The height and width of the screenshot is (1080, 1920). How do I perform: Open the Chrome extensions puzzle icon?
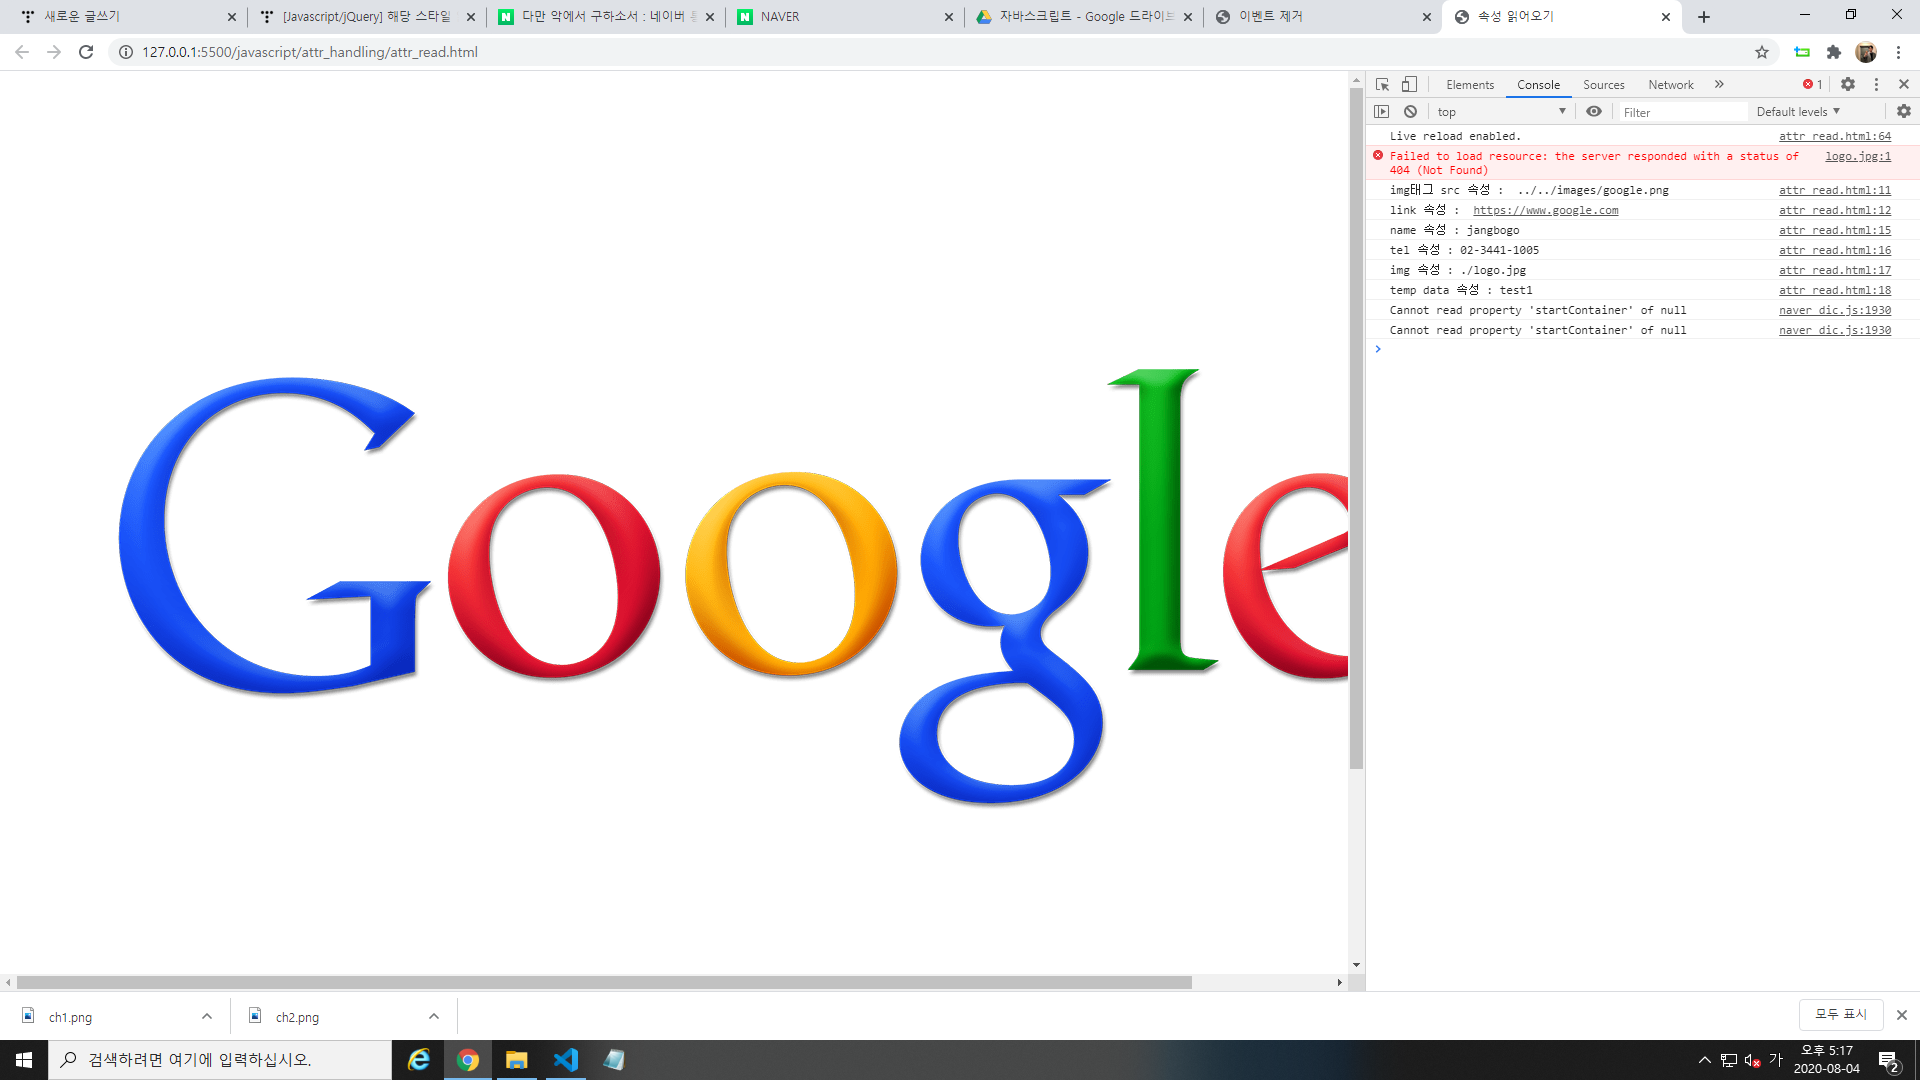click(1834, 52)
